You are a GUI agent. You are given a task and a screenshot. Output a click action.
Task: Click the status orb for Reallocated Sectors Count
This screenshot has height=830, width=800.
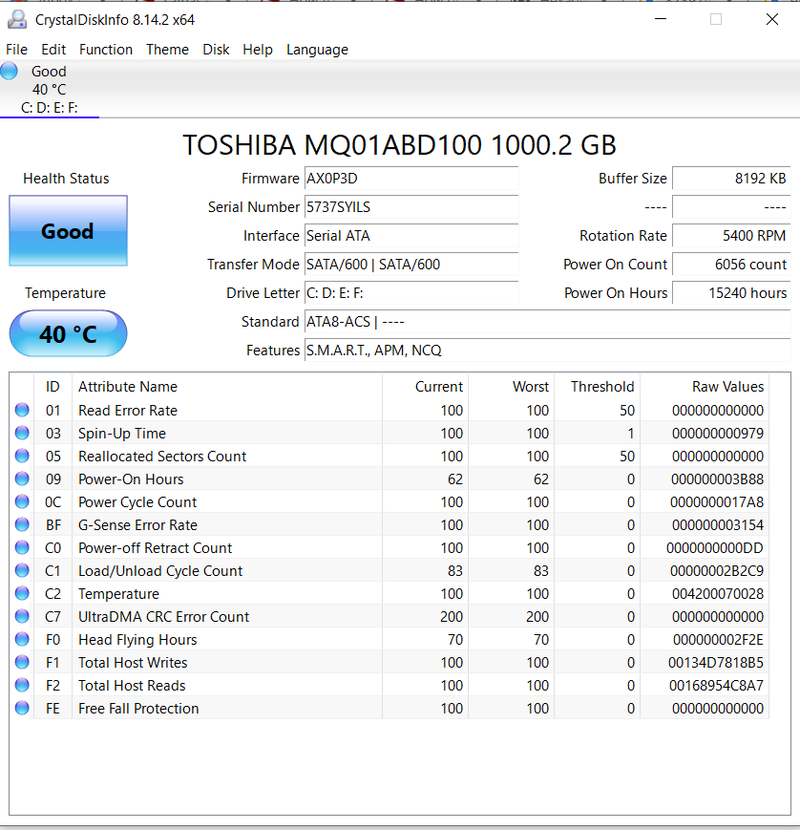(x=22, y=456)
